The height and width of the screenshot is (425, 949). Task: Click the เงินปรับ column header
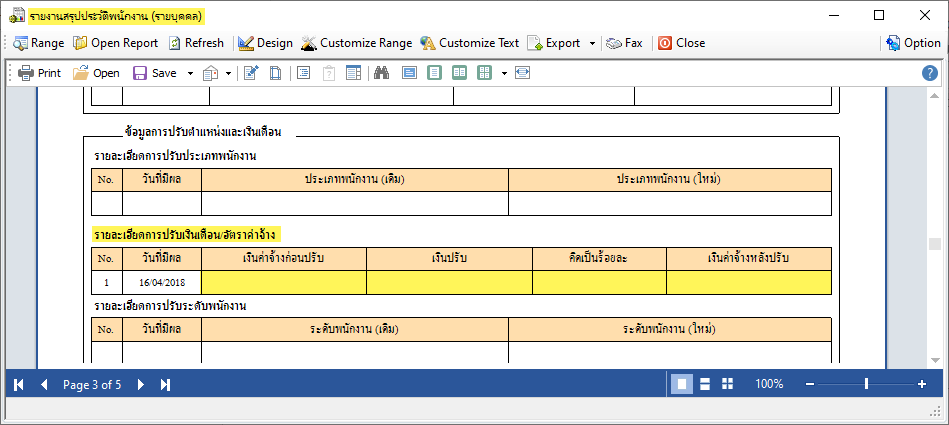tap(449, 259)
